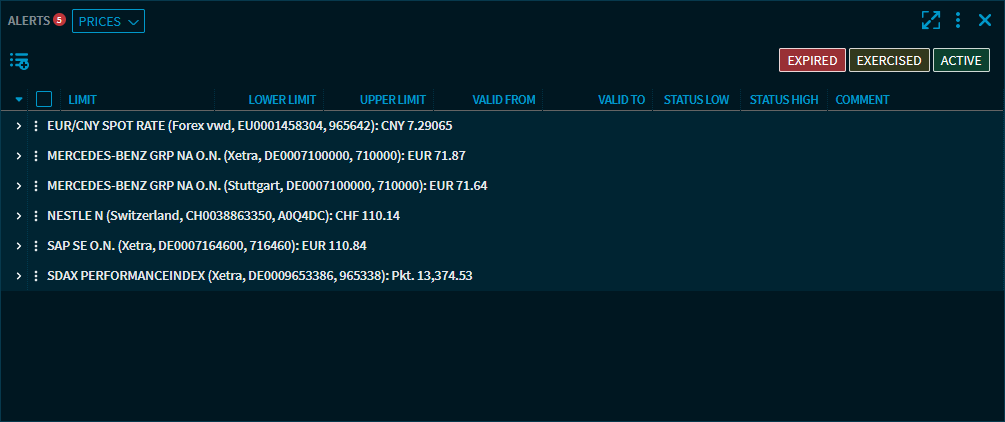Image resolution: width=1005 pixels, height=422 pixels.
Task: Toggle the EXERCISED status filter
Action: pos(889,61)
